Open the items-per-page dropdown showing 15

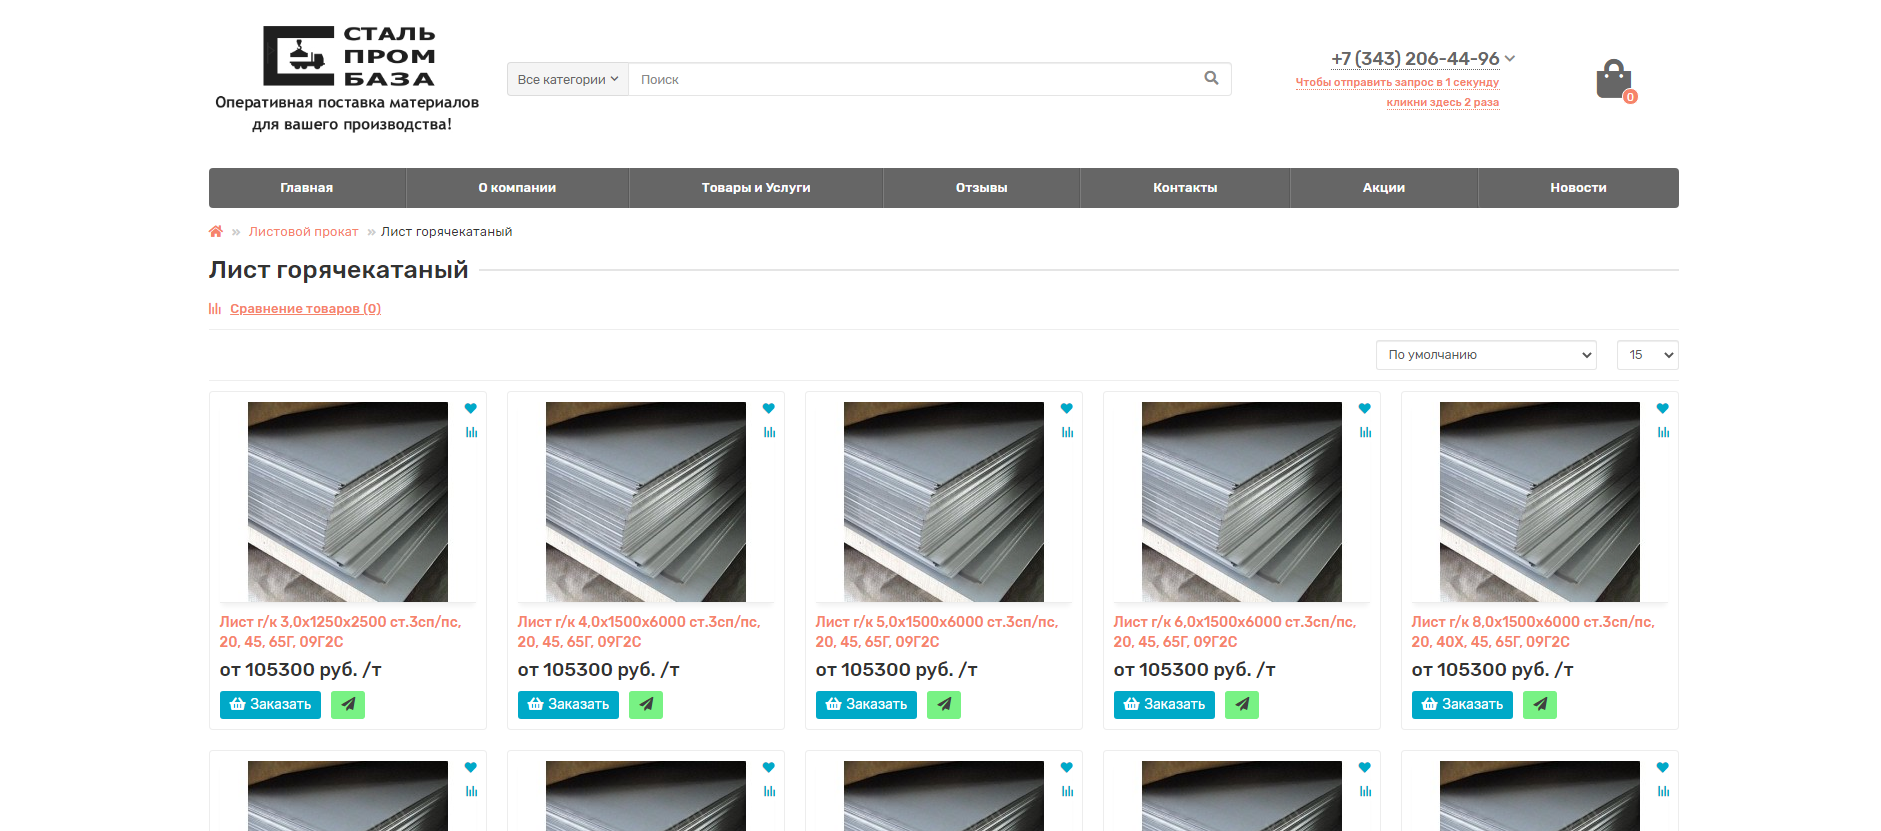[1647, 355]
